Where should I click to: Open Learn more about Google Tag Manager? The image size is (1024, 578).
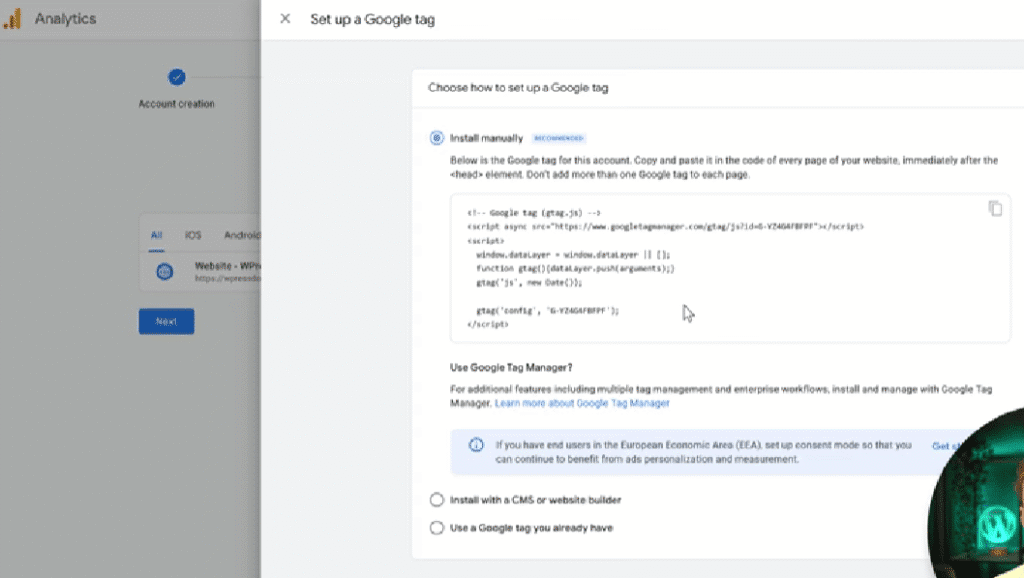click(x=581, y=403)
